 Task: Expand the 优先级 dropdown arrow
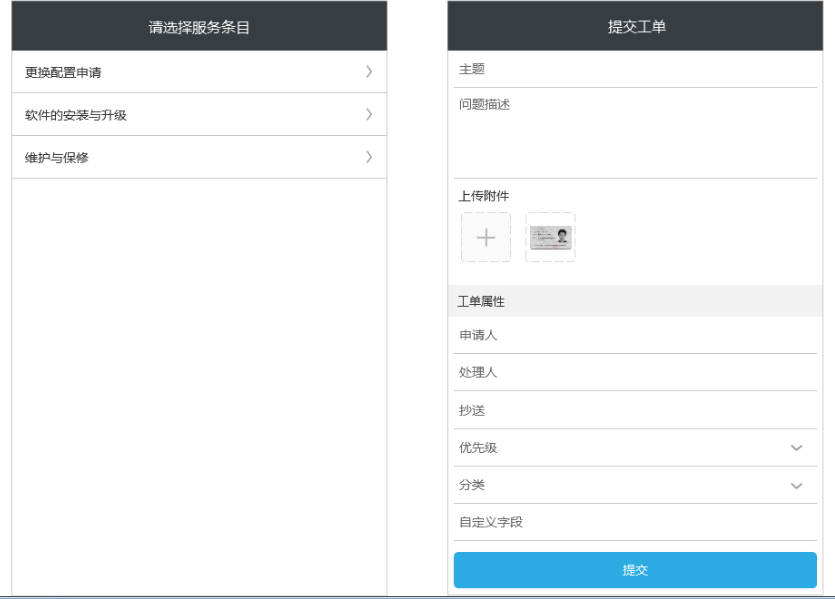796,448
